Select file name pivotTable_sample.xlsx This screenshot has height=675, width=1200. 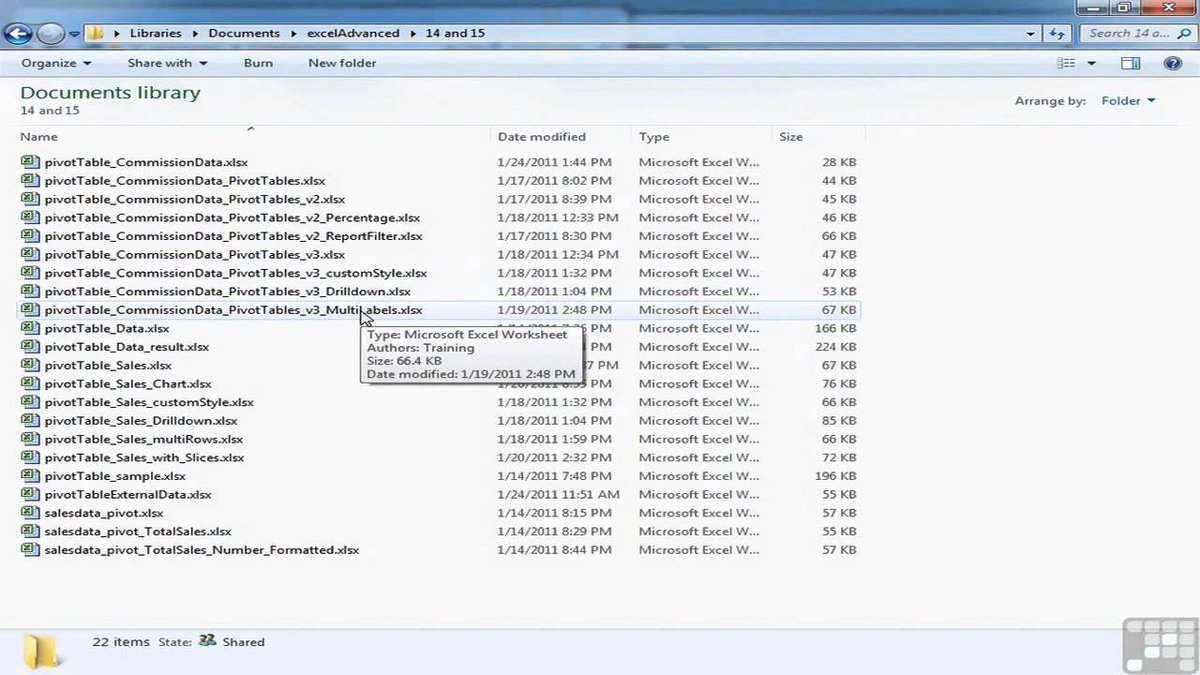coord(115,476)
